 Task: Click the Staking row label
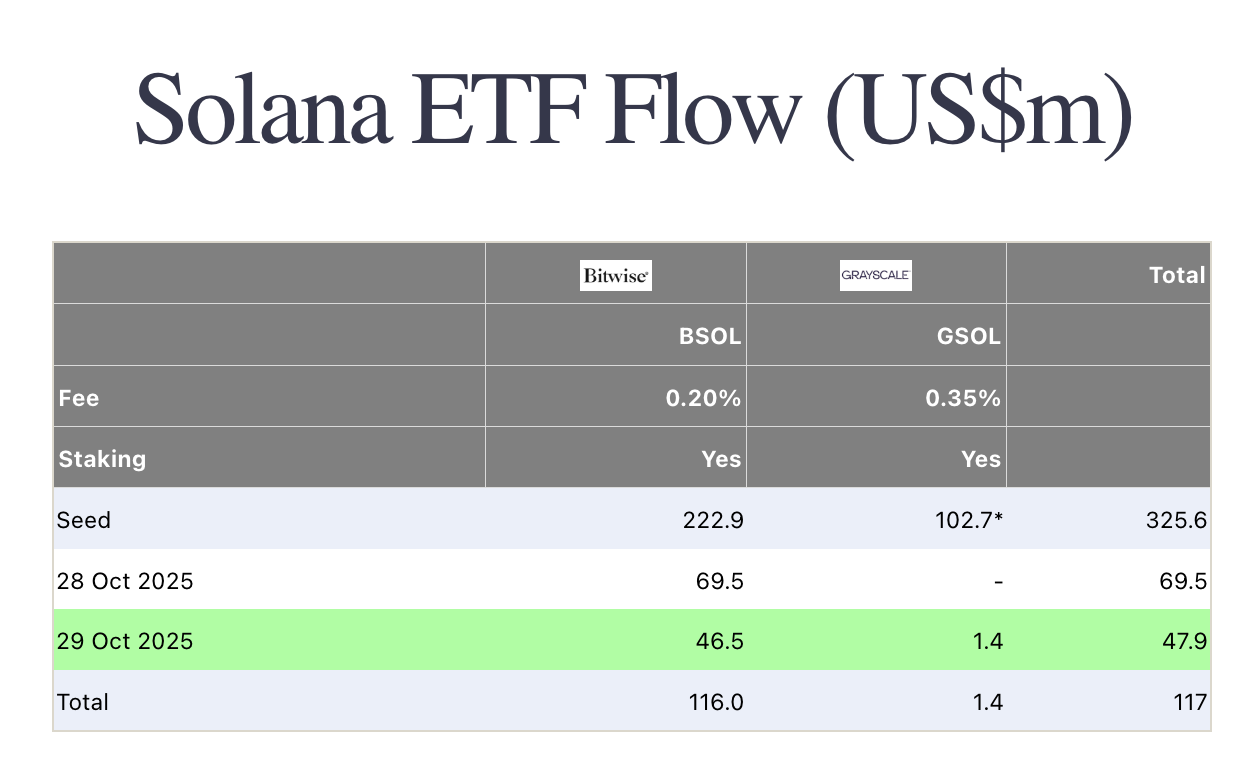point(102,458)
